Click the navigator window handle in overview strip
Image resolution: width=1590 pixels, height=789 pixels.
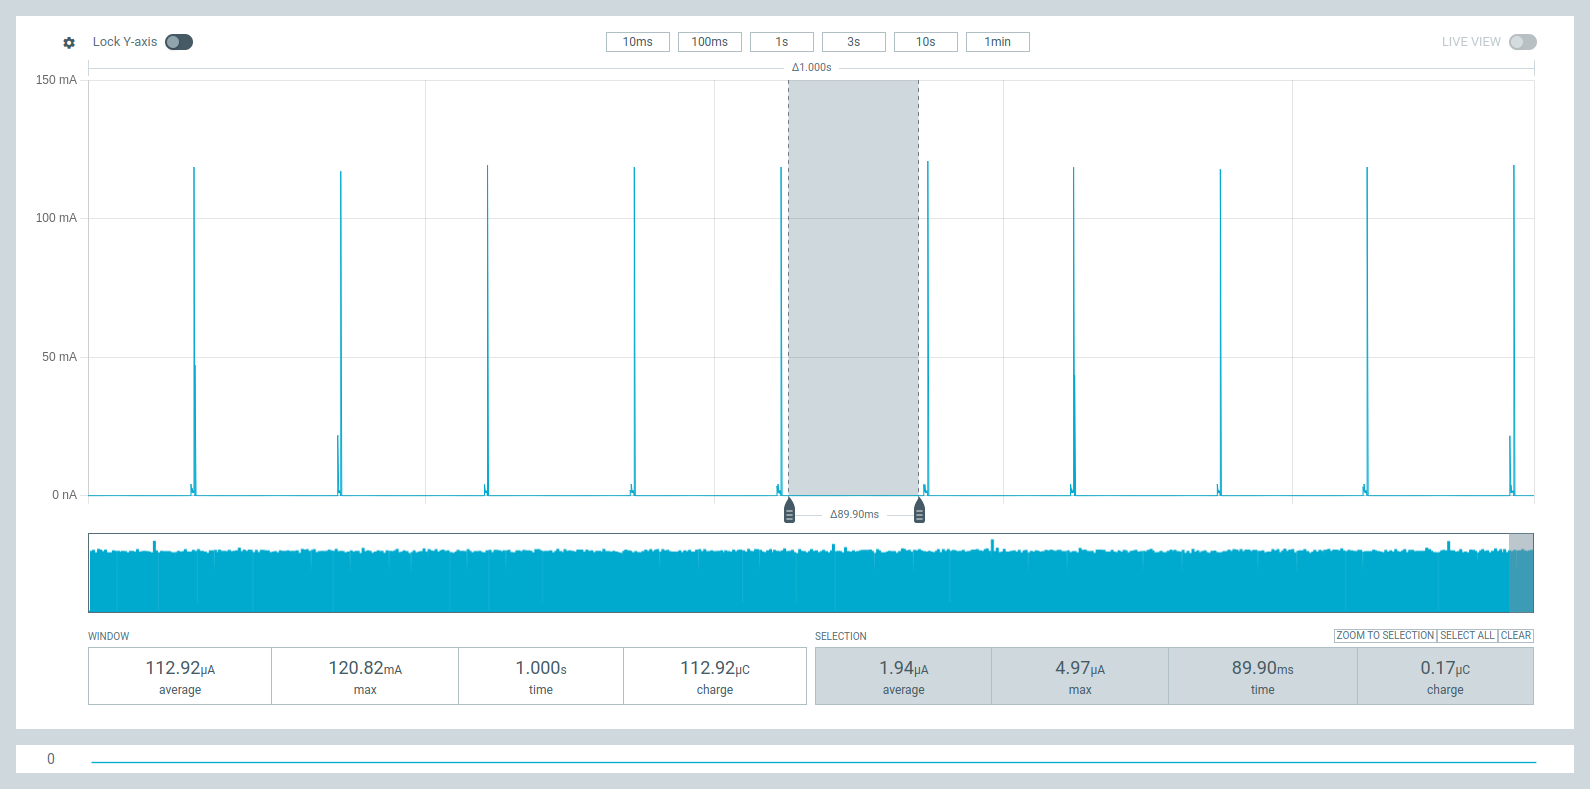point(1521,573)
